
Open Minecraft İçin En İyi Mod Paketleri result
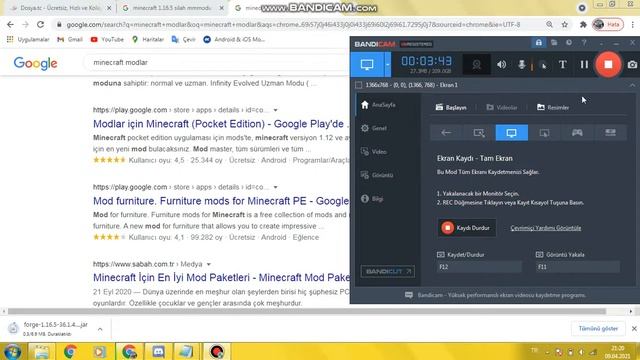tap(220, 278)
